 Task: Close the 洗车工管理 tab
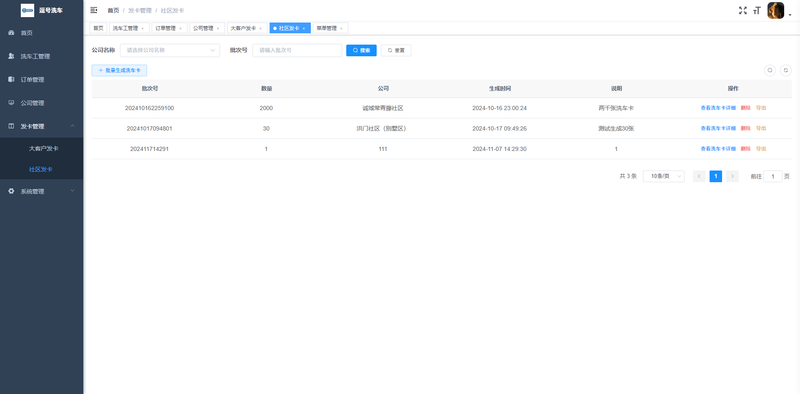point(142,29)
